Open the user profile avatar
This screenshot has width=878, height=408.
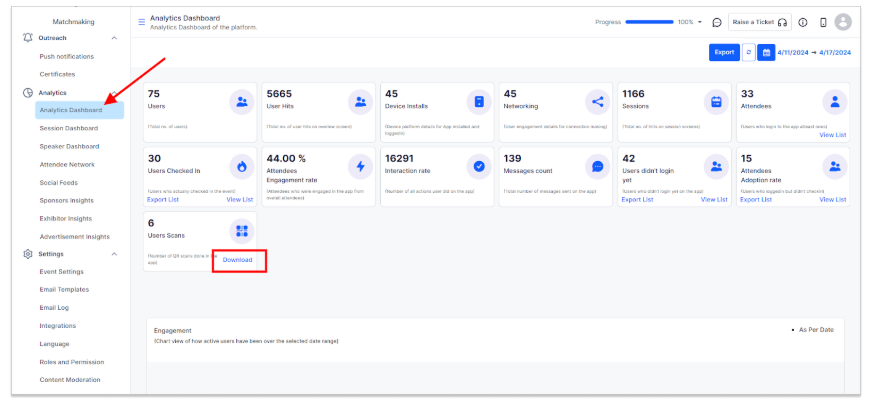tap(843, 22)
